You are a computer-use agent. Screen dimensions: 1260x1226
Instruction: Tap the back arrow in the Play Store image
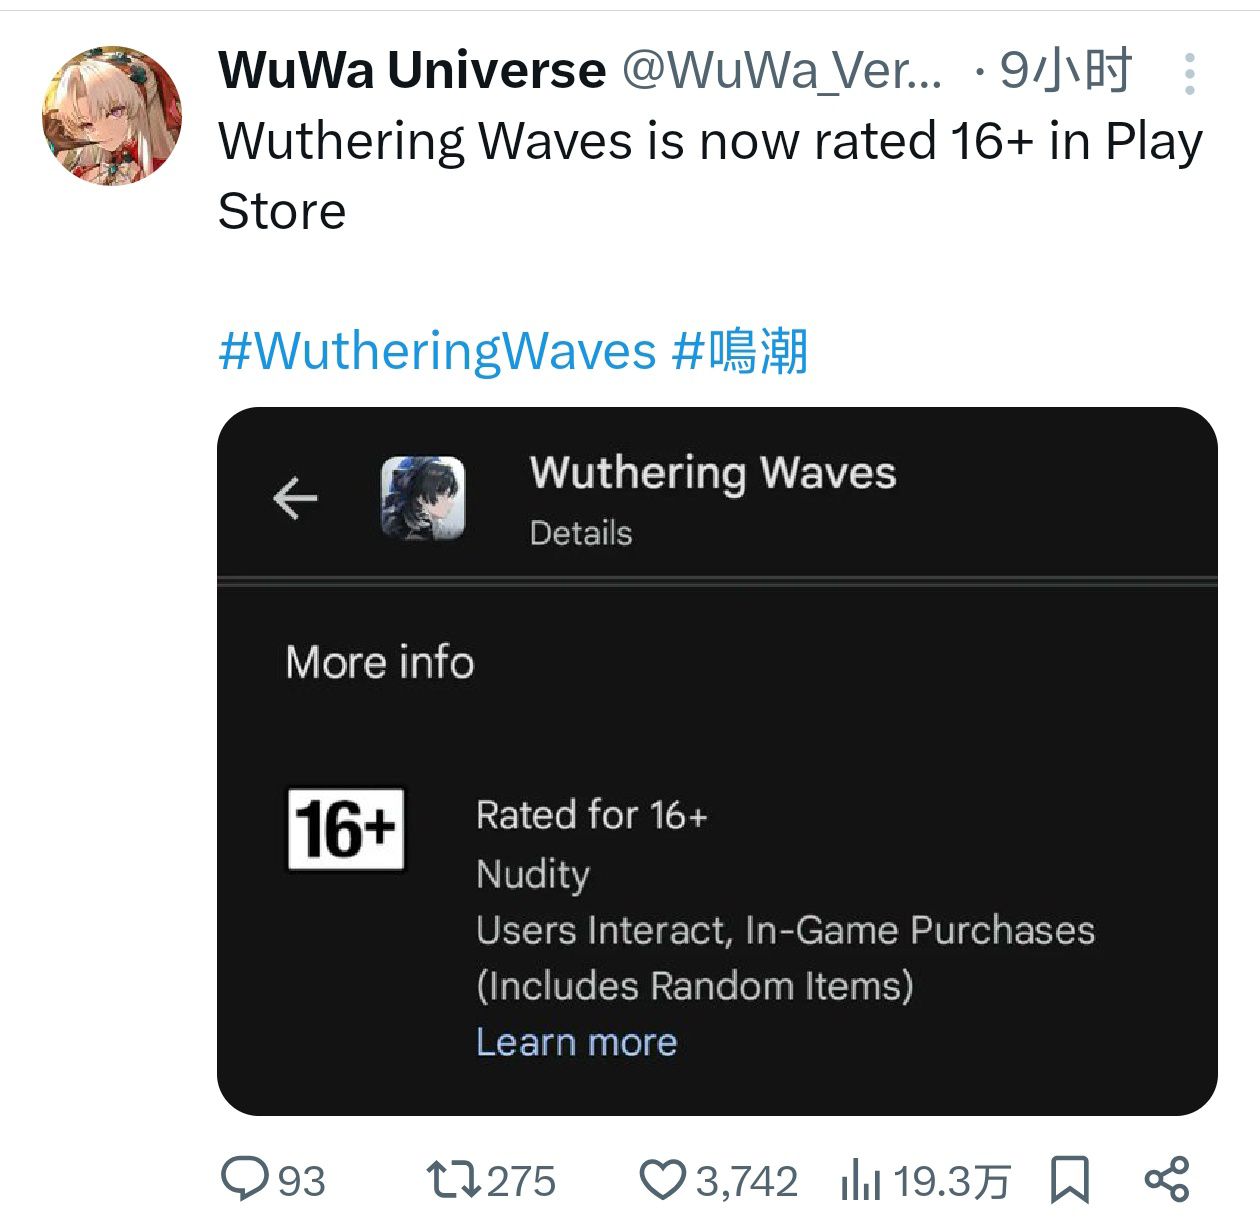click(x=295, y=498)
